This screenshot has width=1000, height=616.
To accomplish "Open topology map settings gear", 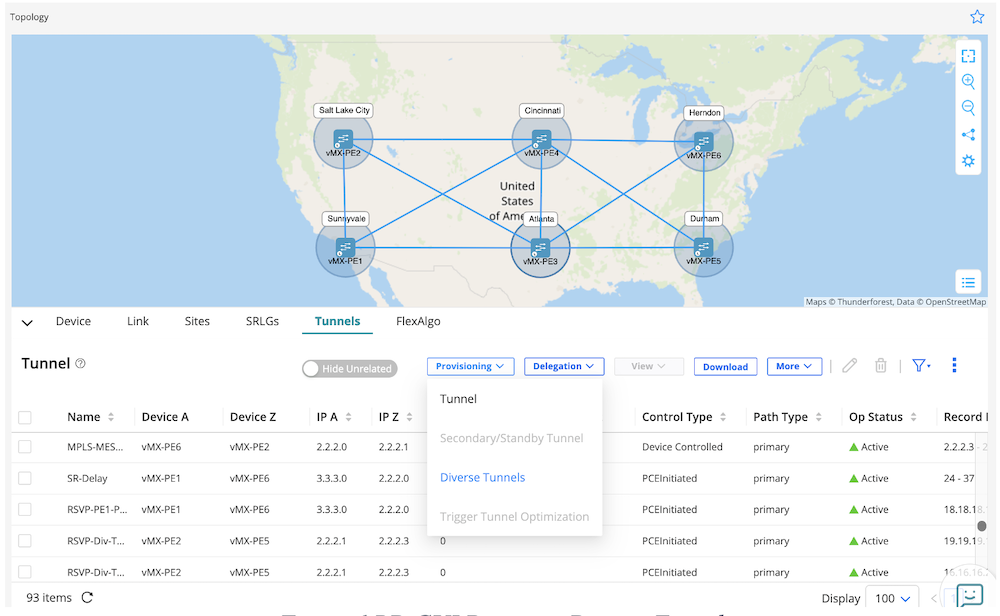I will (x=968, y=161).
